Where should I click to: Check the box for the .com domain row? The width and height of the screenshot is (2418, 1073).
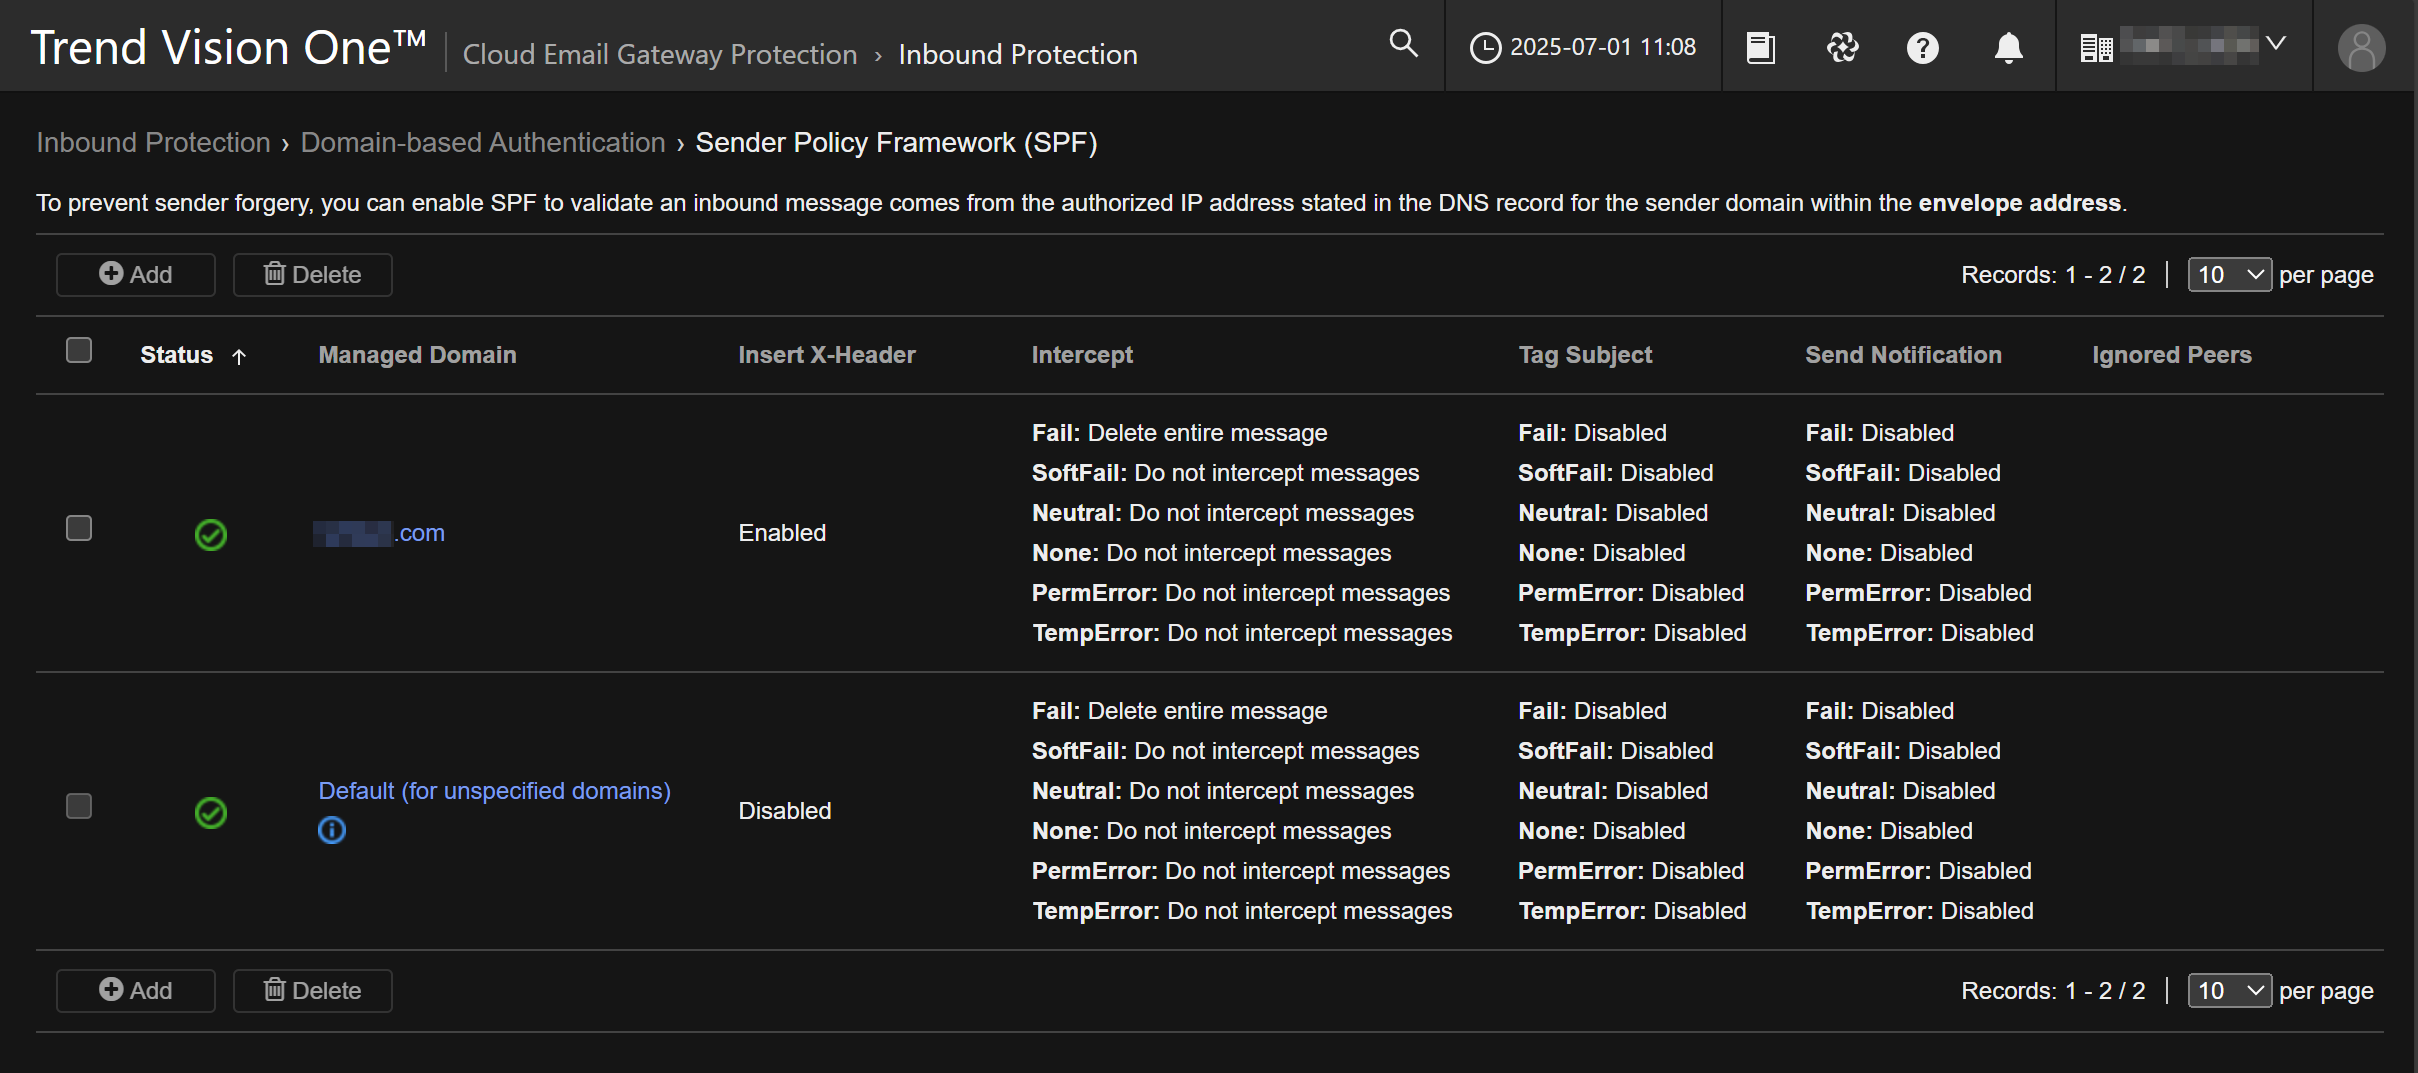tap(79, 528)
